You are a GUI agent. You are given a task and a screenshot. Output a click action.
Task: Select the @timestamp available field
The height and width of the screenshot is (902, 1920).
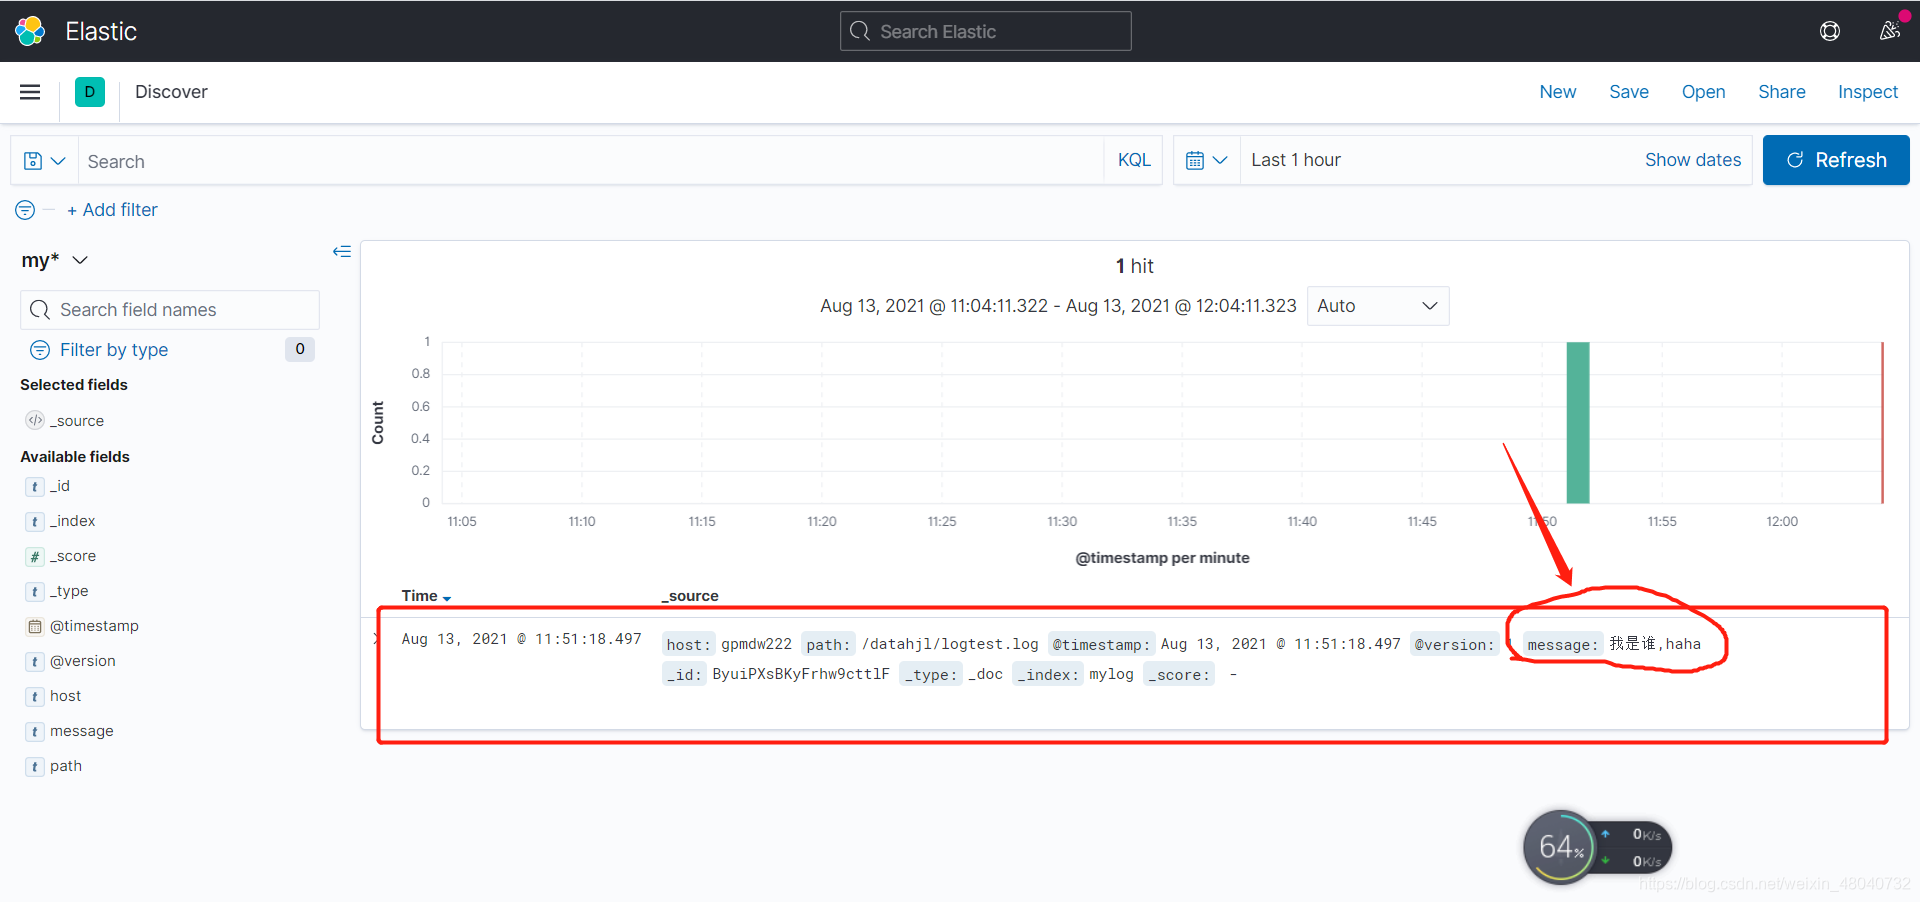coord(94,626)
